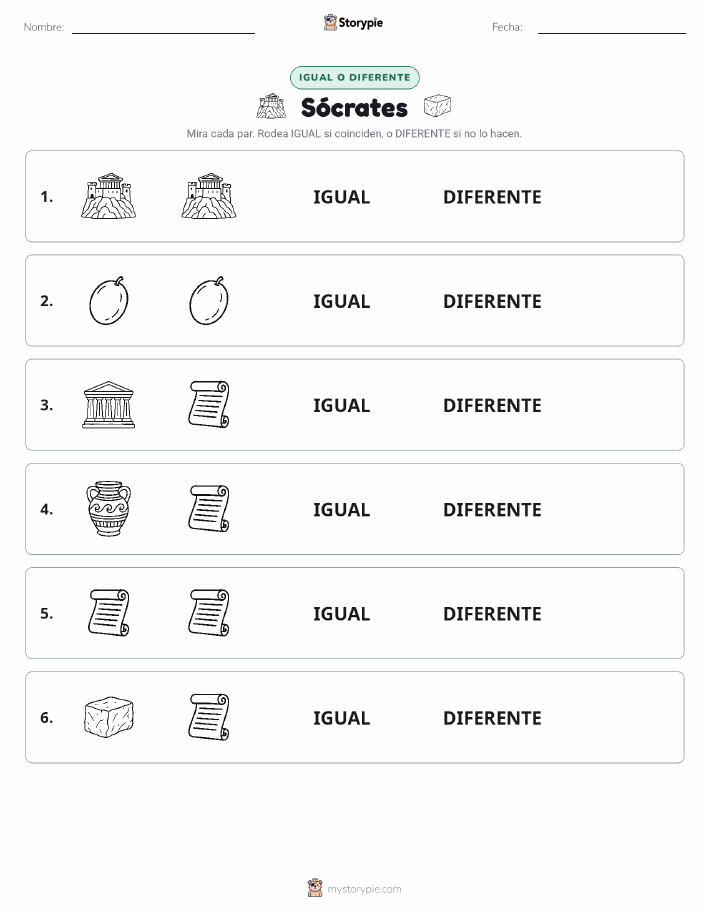The height and width of the screenshot is (917, 709).
Task: Choose DIFERENTE for pair 4
Action: (492, 509)
